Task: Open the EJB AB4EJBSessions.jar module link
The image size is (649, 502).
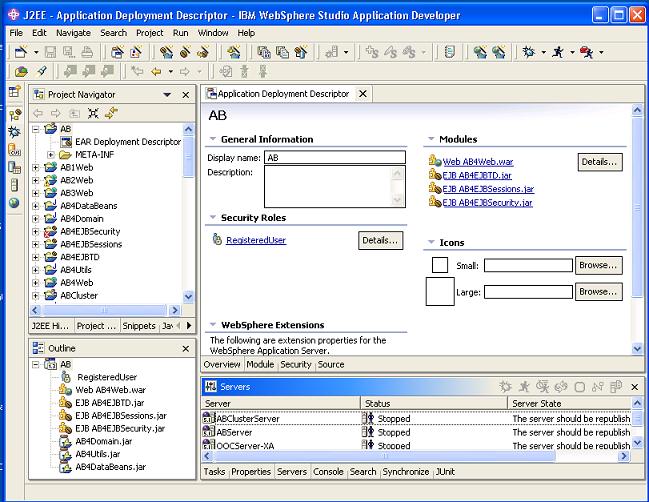Action: 488,189
